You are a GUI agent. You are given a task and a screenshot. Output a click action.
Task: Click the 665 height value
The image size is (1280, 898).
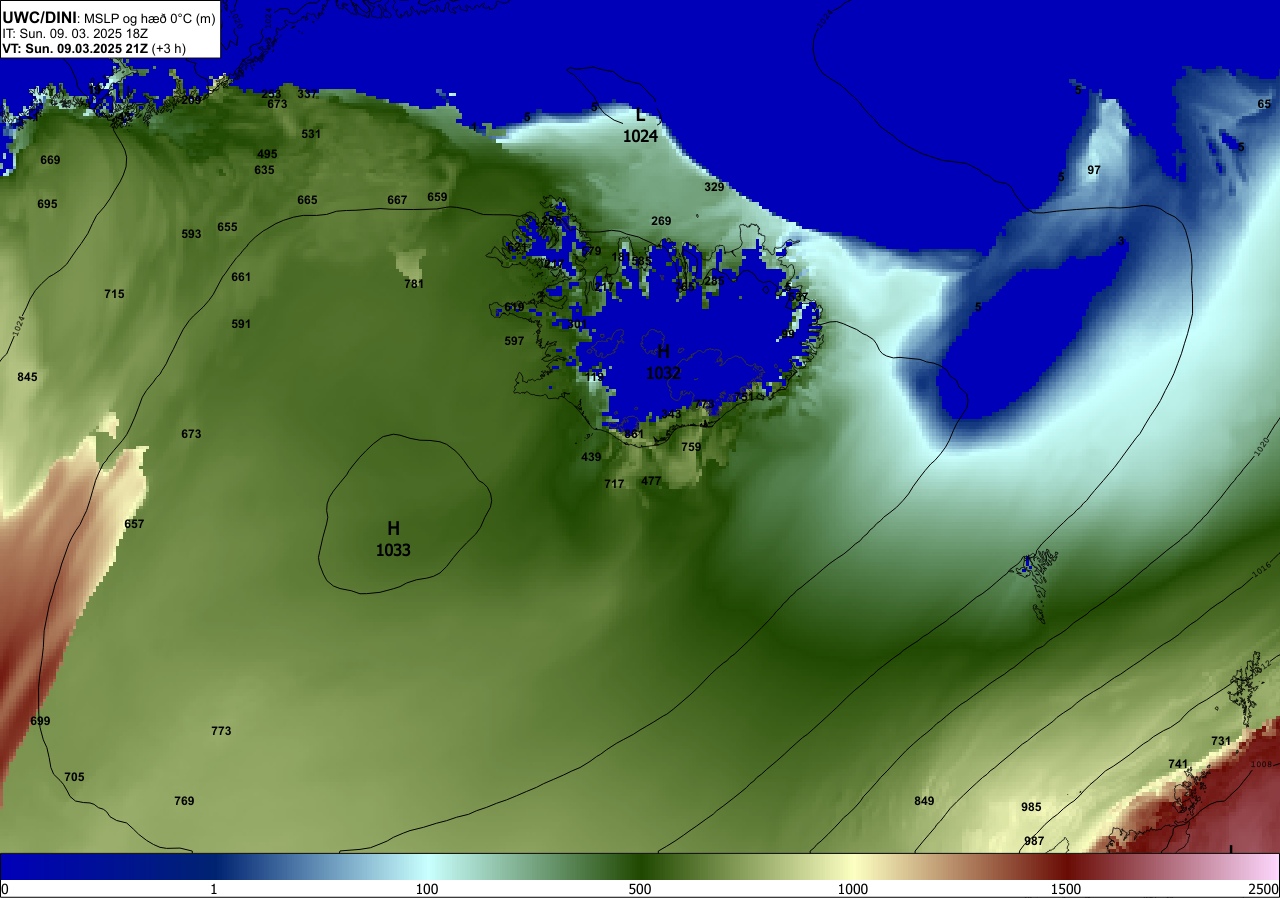[307, 200]
